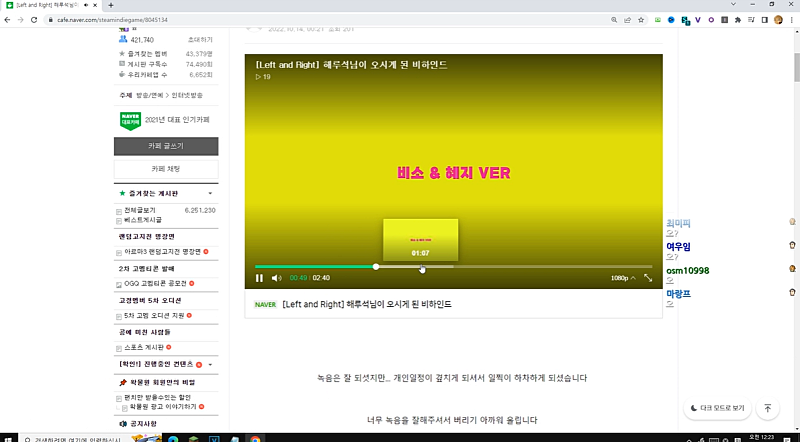This screenshot has height=442, width=800.
Task: Open the 5차 고멤 오디션 지원 board
Action: pos(154,316)
